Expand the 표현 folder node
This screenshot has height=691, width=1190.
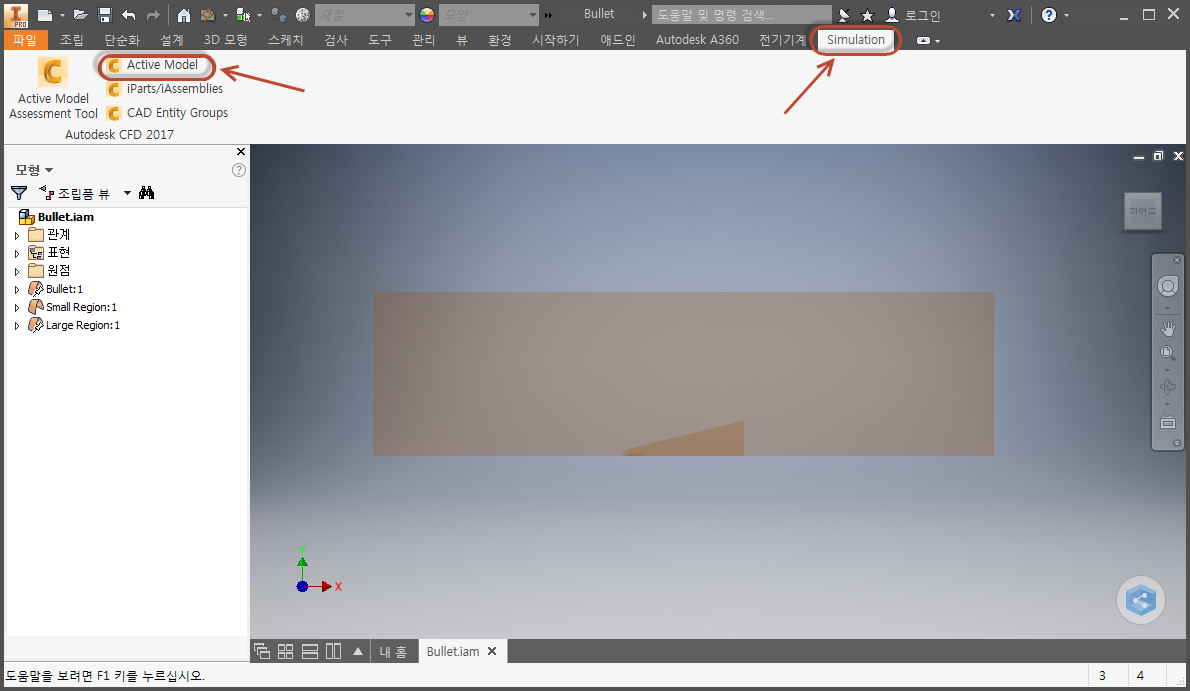[x=17, y=254]
